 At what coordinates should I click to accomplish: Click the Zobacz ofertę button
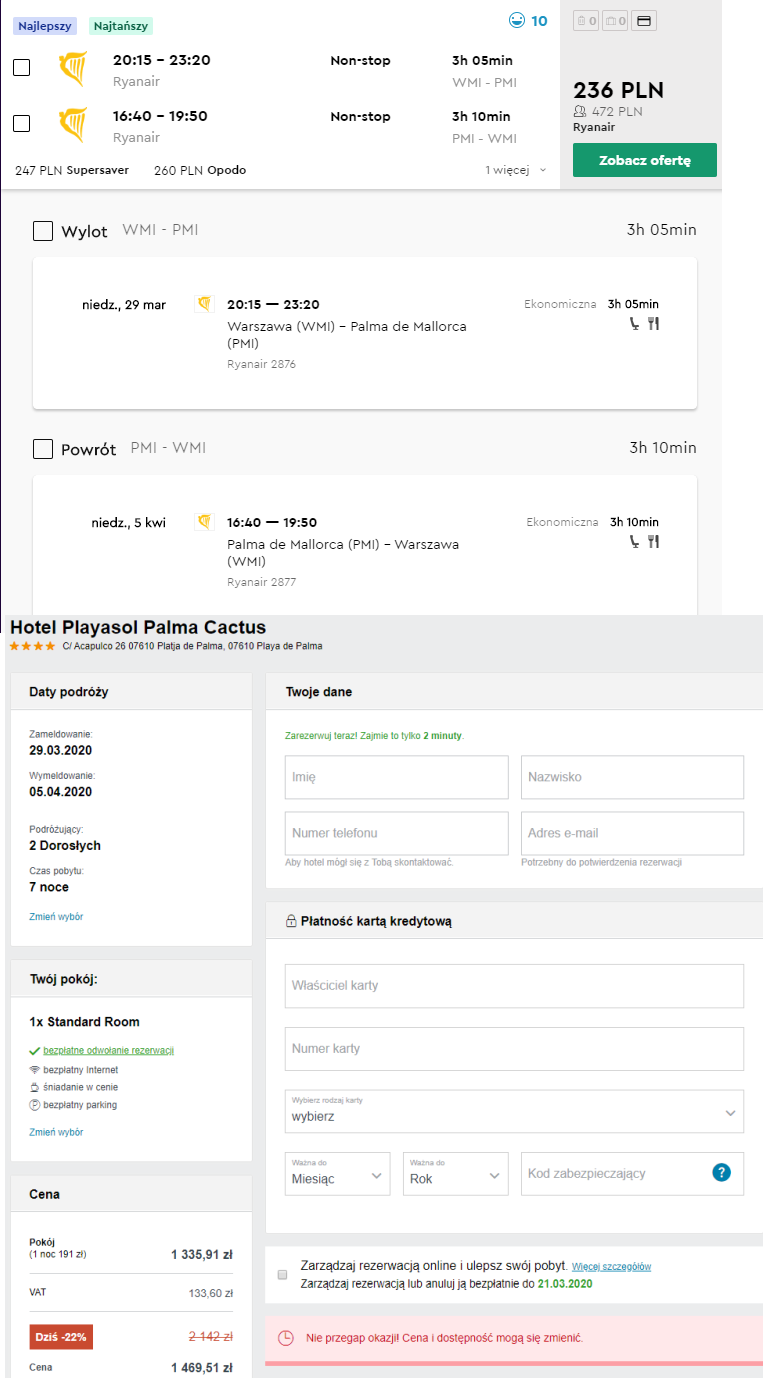coord(644,160)
